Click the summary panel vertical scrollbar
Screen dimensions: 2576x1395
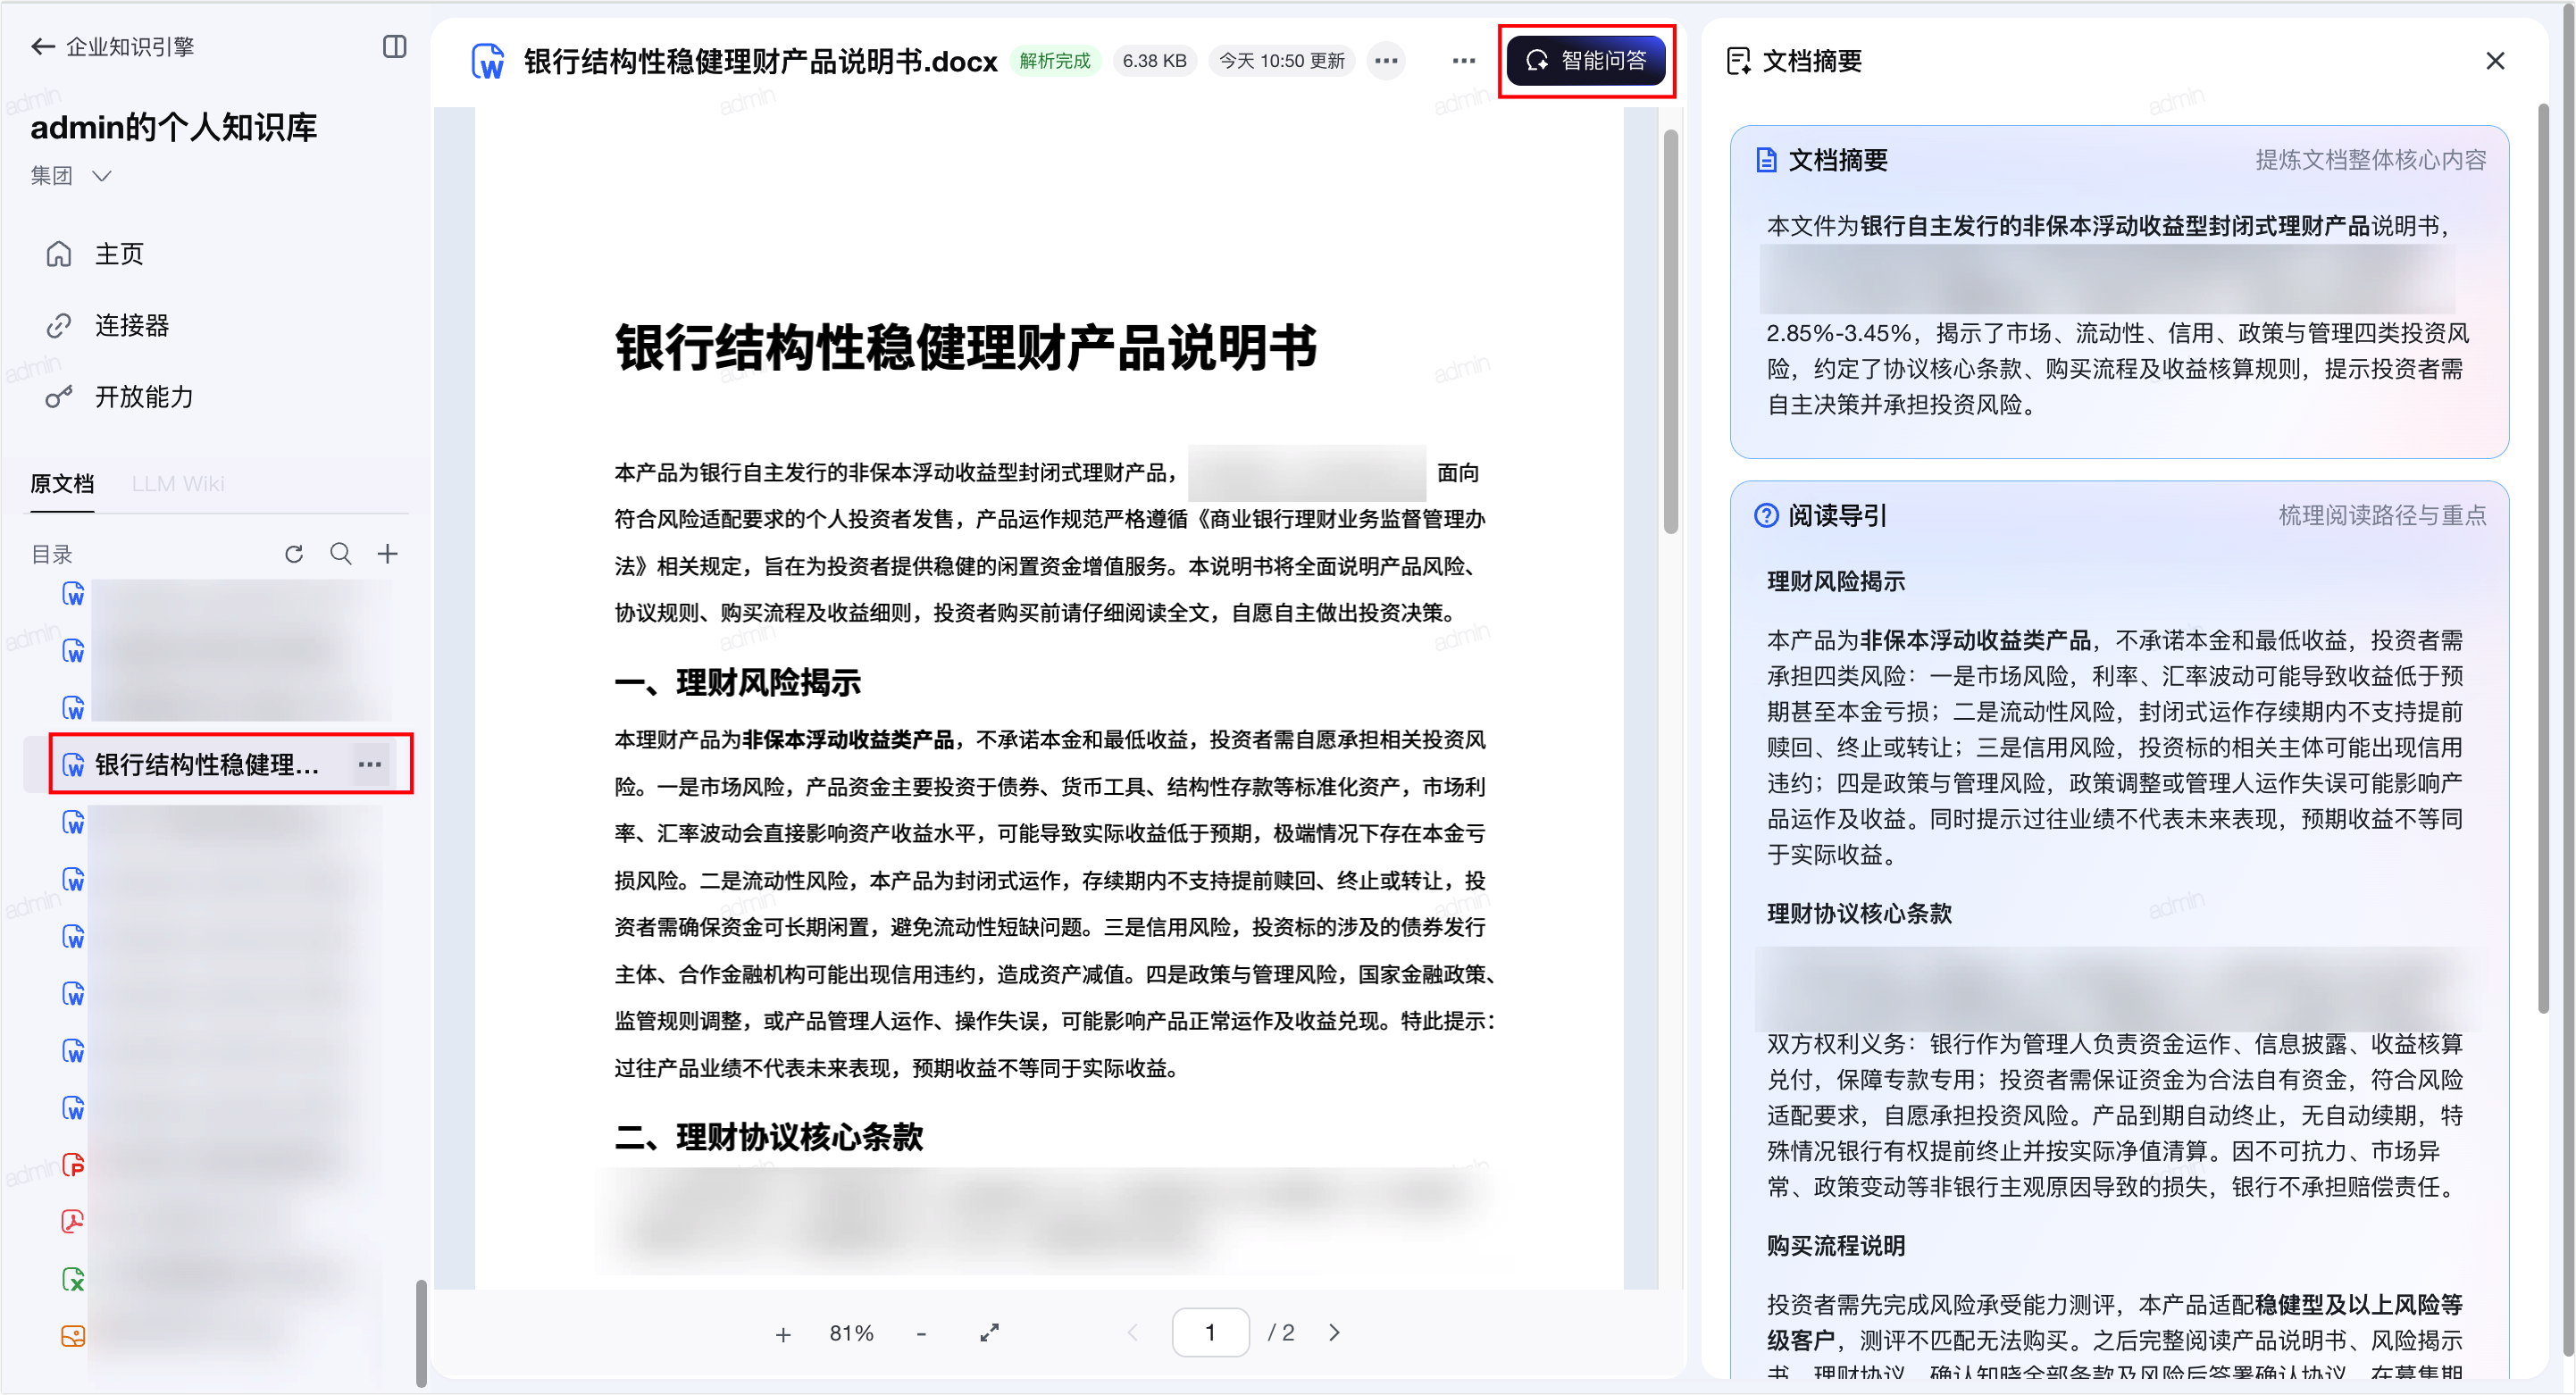[x=2544, y=560]
